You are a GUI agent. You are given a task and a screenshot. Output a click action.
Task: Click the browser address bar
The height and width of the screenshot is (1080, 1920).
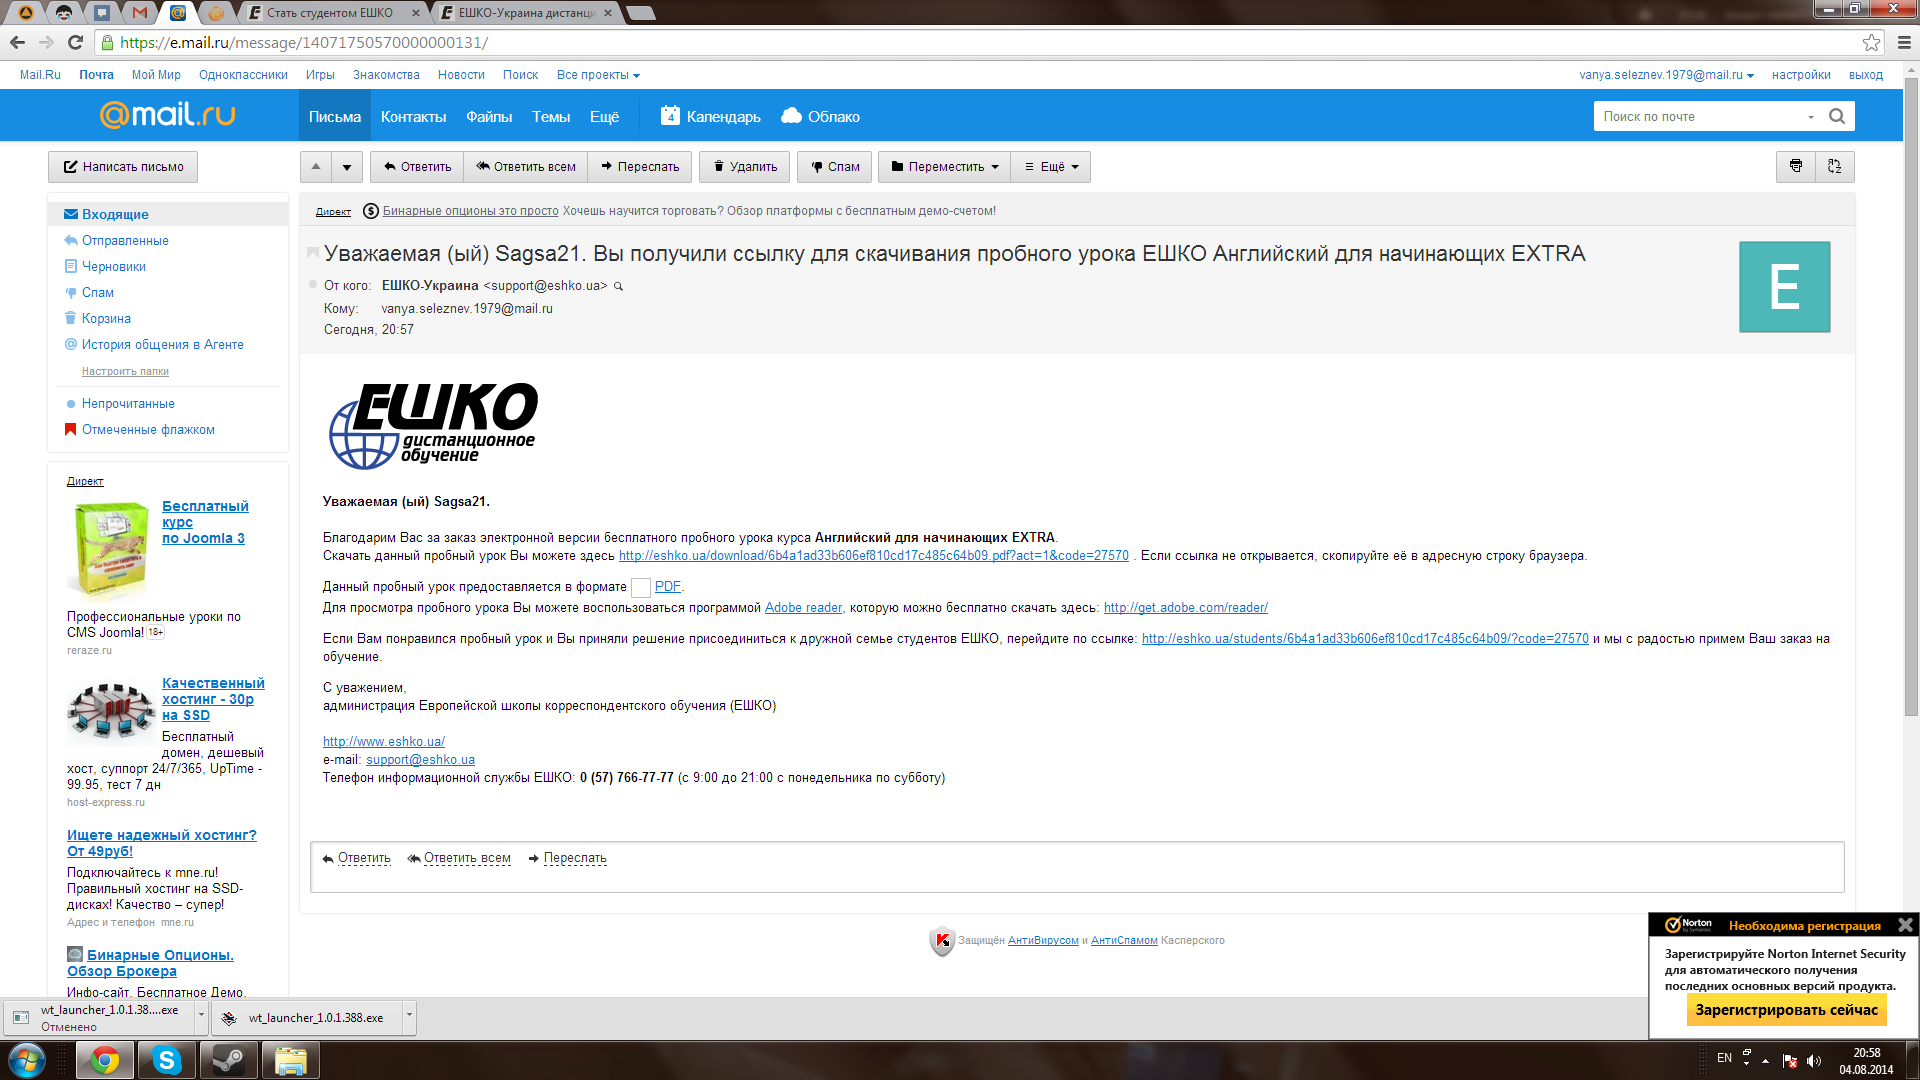[980, 42]
